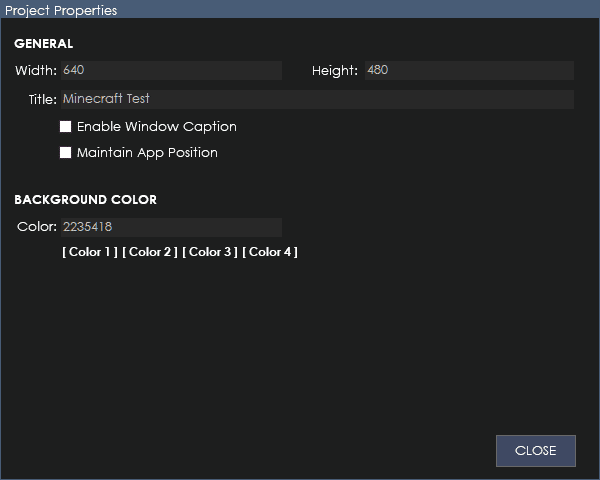
Task: Select the Color 2 preset
Action: [x=150, y=252]
